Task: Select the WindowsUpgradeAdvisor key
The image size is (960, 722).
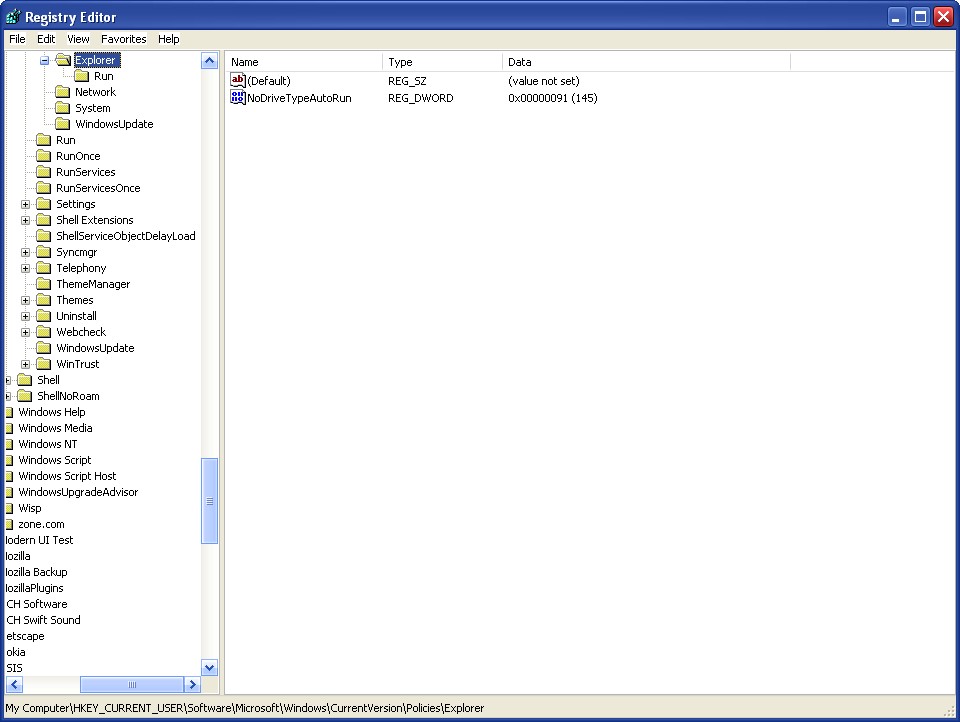Action: point(78,492)
